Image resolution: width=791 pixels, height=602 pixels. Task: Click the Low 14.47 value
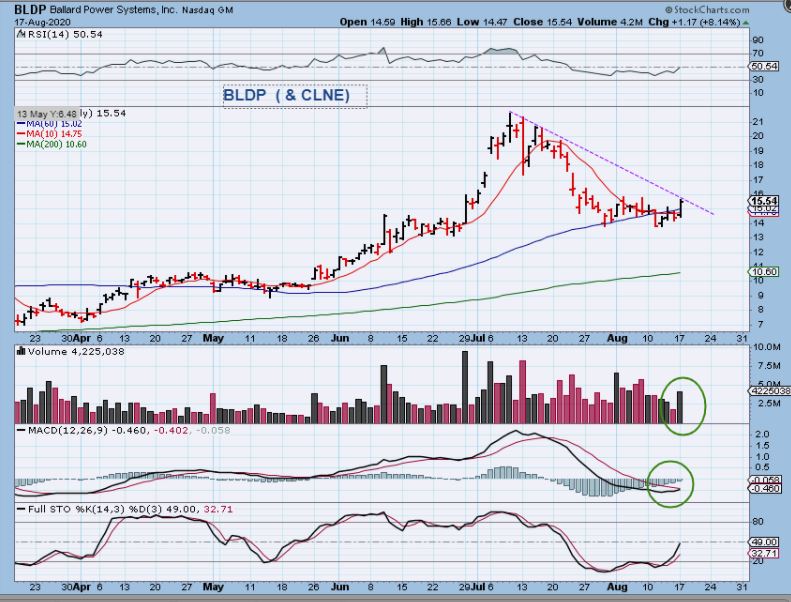point(482,22)
